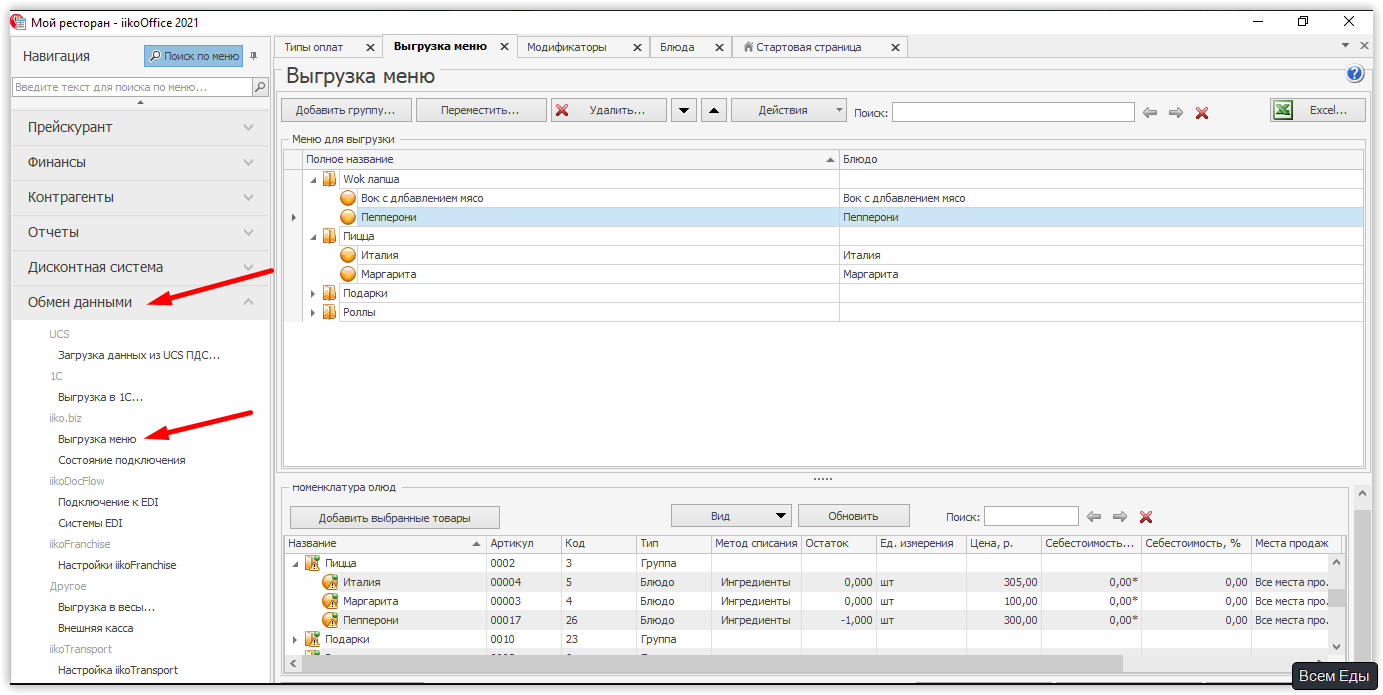Open Настройки iikoFranchise link

point(117,565)
